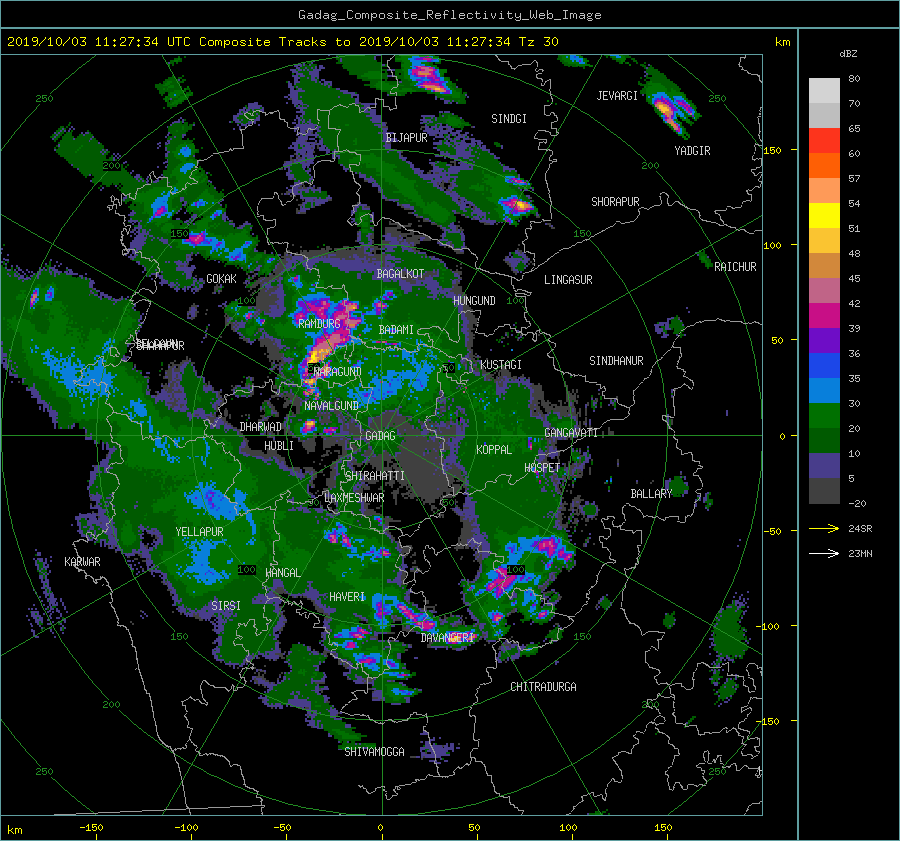Image resolution: width=900 pixels, height=841 pixels.
Task: Select the BADAMI city label
Action: coord(396,330)
